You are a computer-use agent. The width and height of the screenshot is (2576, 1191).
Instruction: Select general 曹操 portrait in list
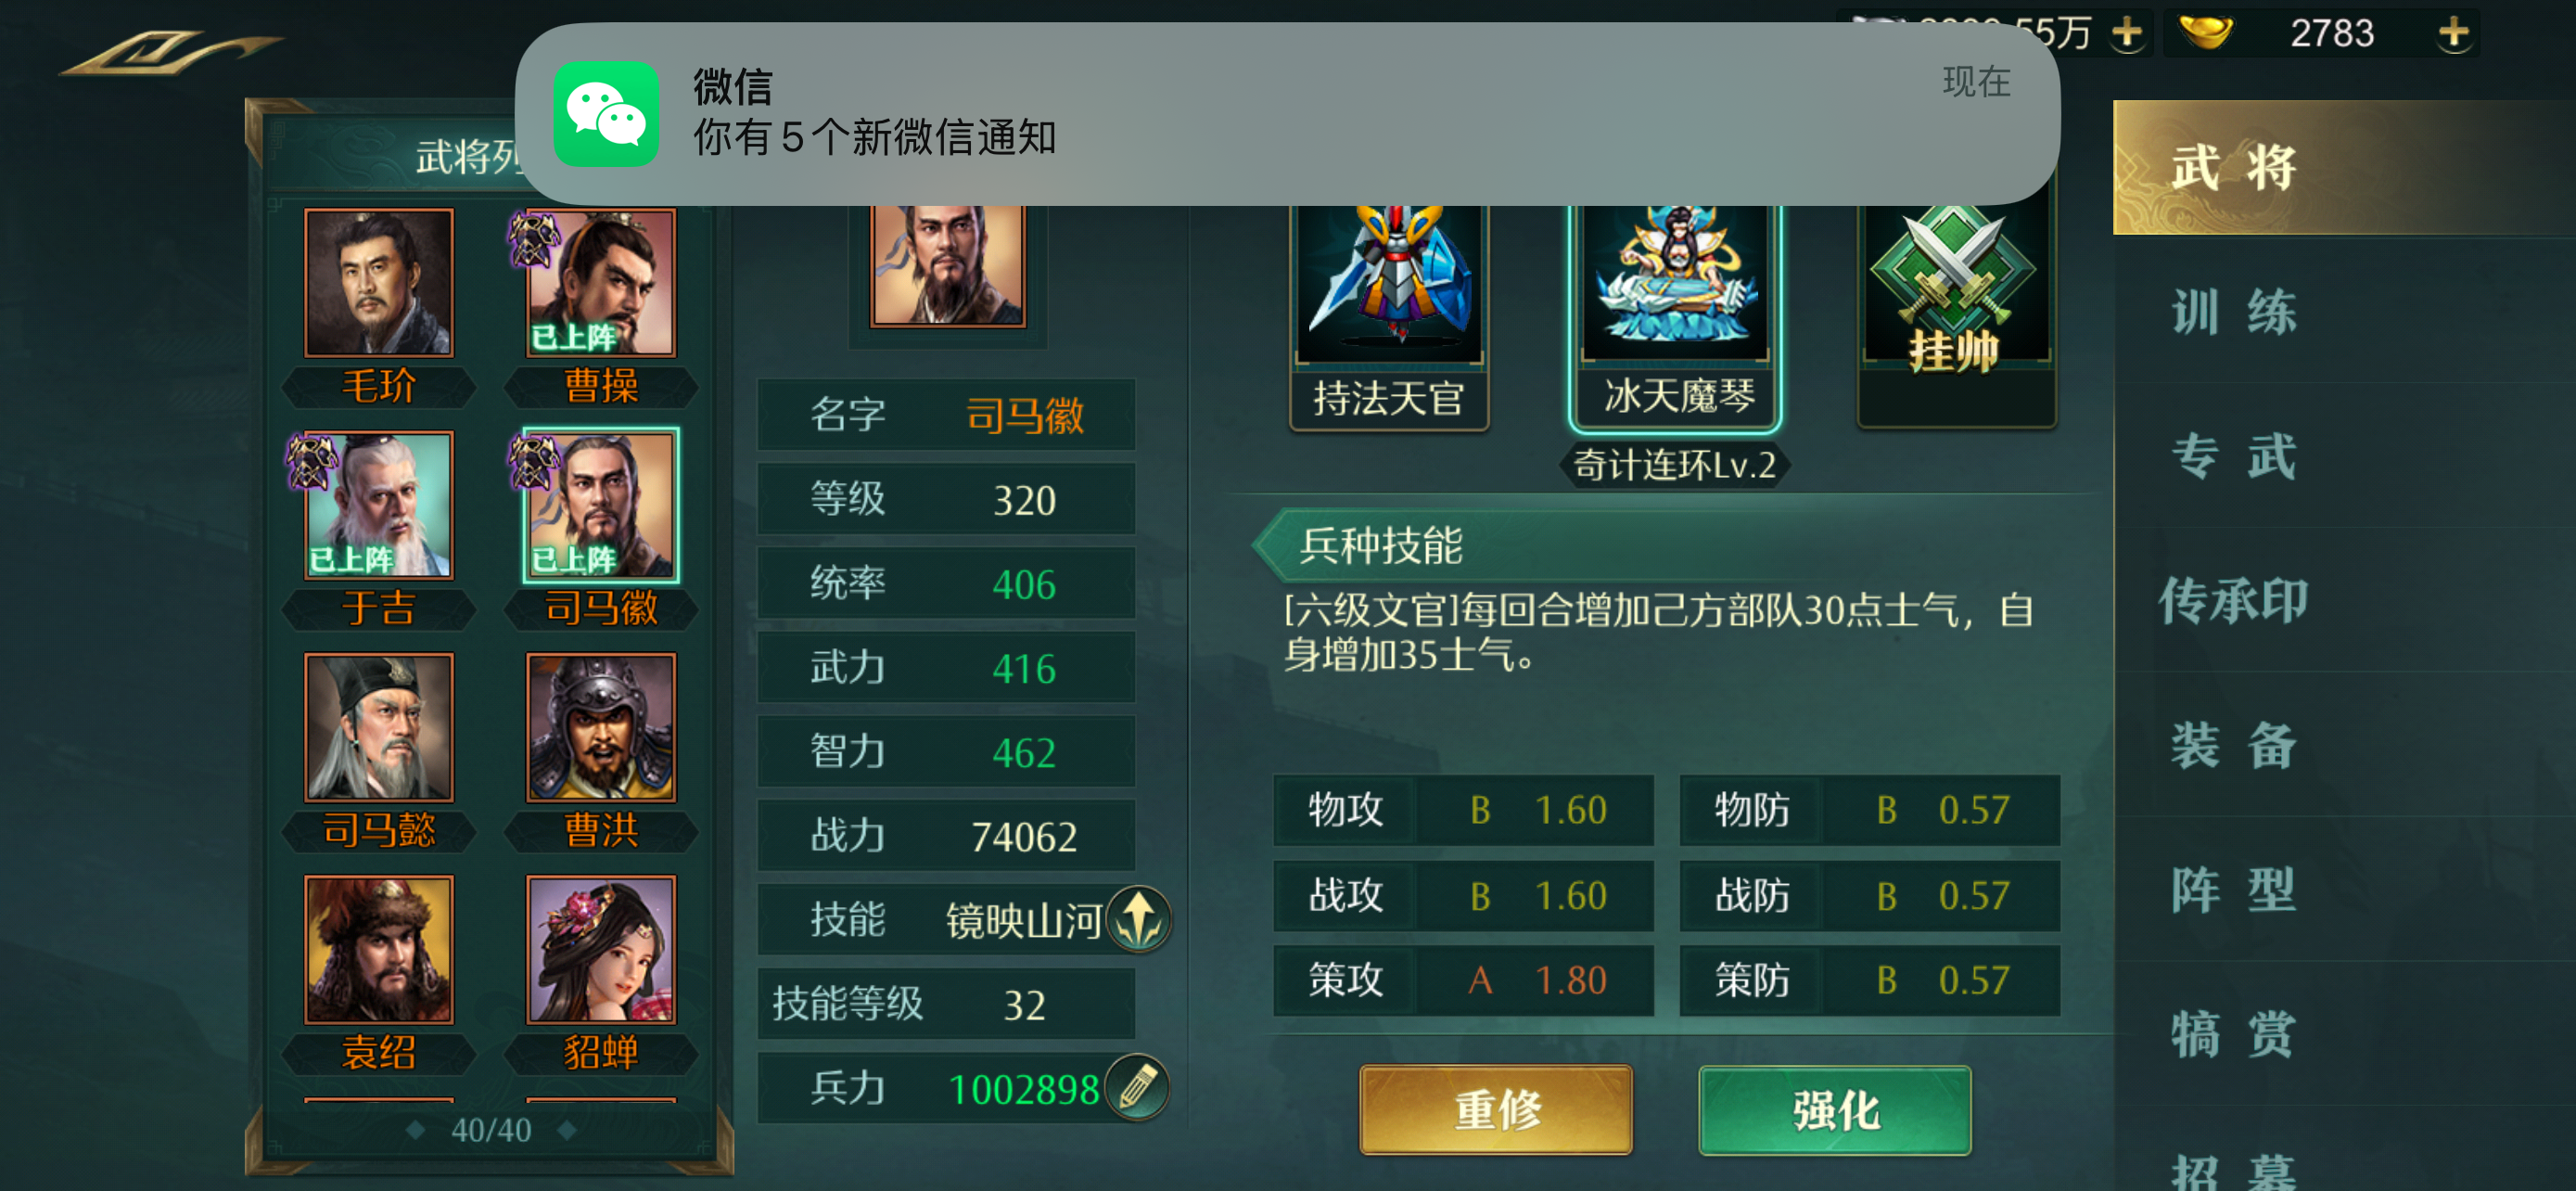[601, 283]
